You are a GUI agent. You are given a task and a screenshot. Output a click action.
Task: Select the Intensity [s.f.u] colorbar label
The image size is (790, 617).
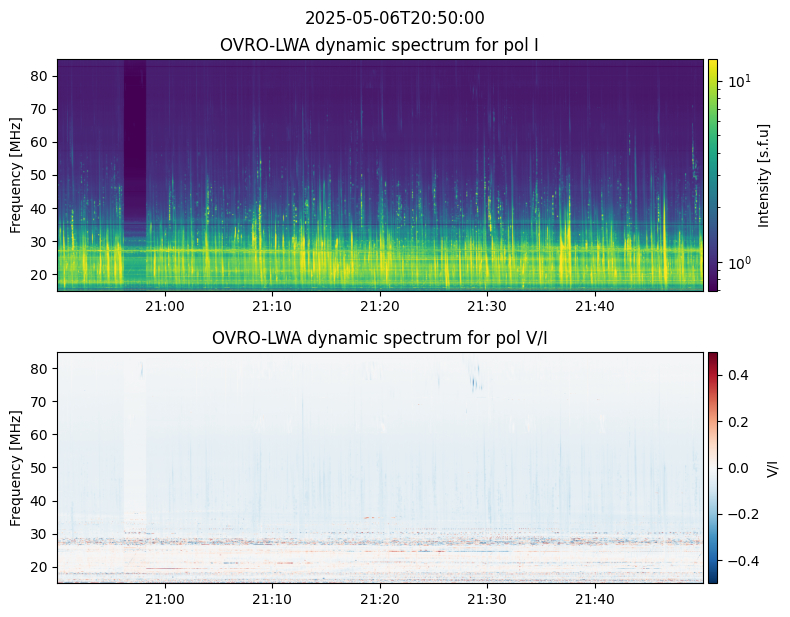tap(765, 175)
